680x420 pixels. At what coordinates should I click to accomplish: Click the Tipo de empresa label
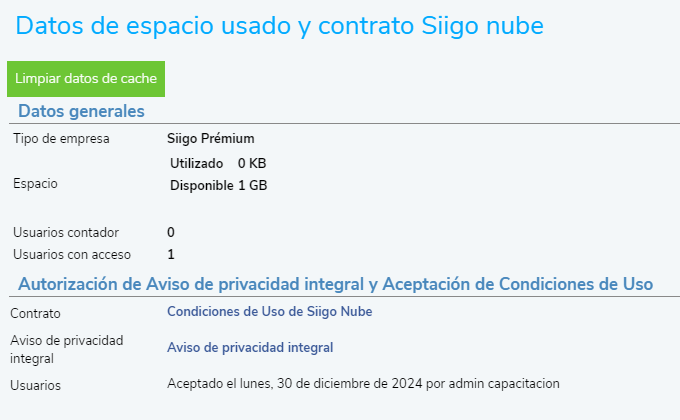click(61, 138)
